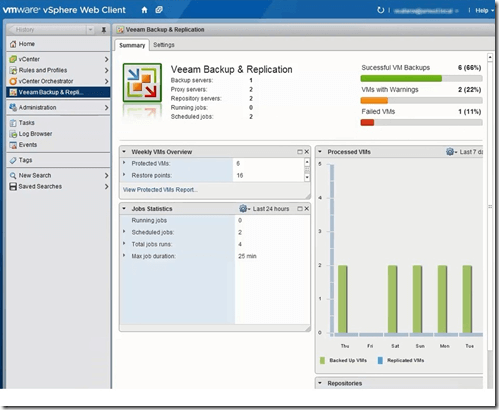The height and width of the screenshot is (410, 499).
Task: Refresh the vSphere Web Client
Action: click(x=380, y=10)
